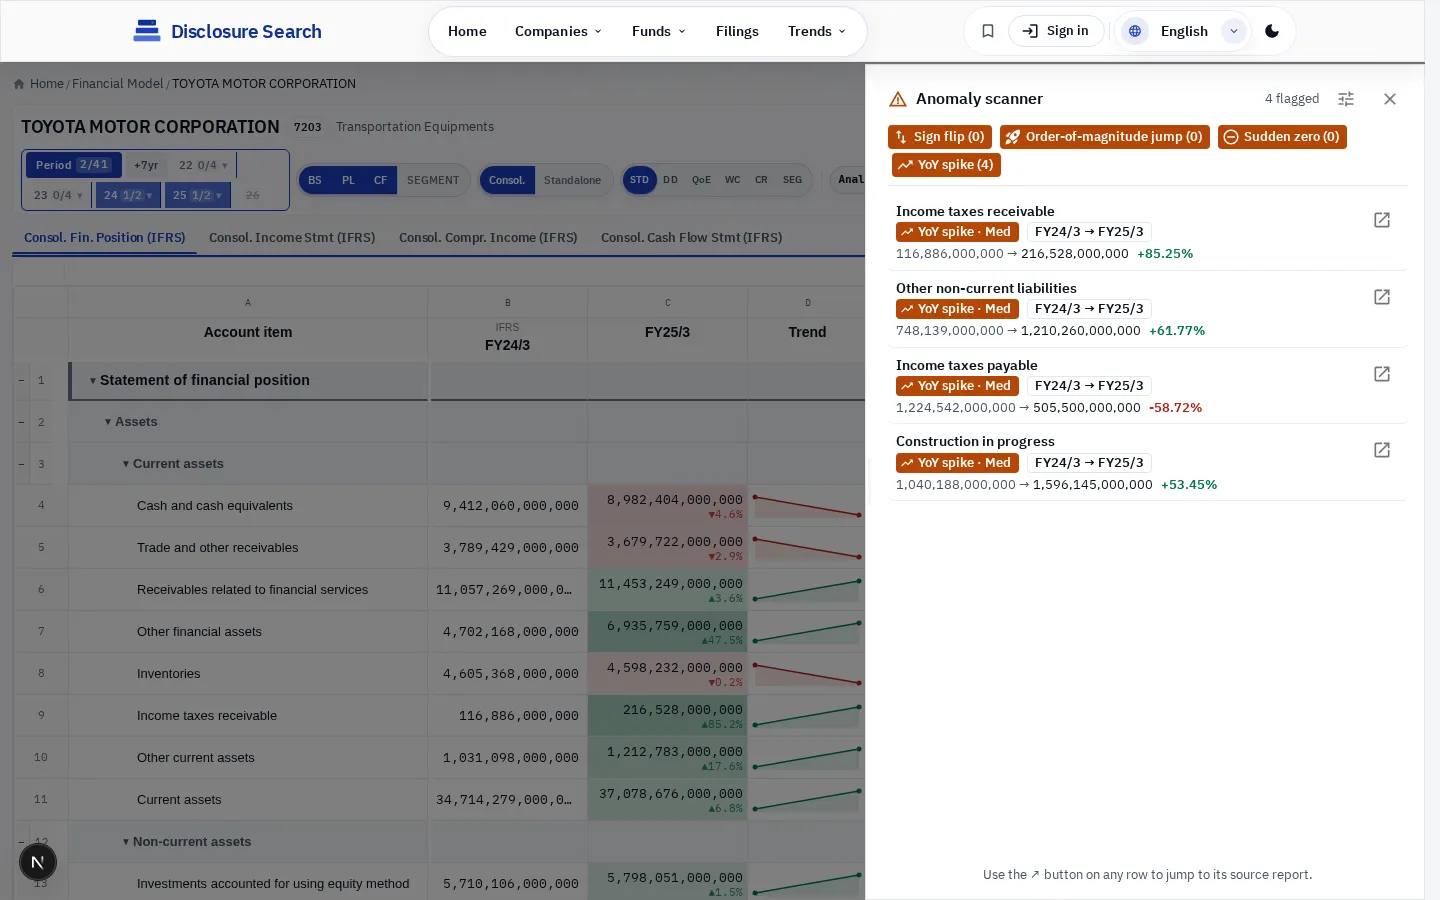Toggle Order-of-magnitude jump (0) filter

(x=1105, y=137)
